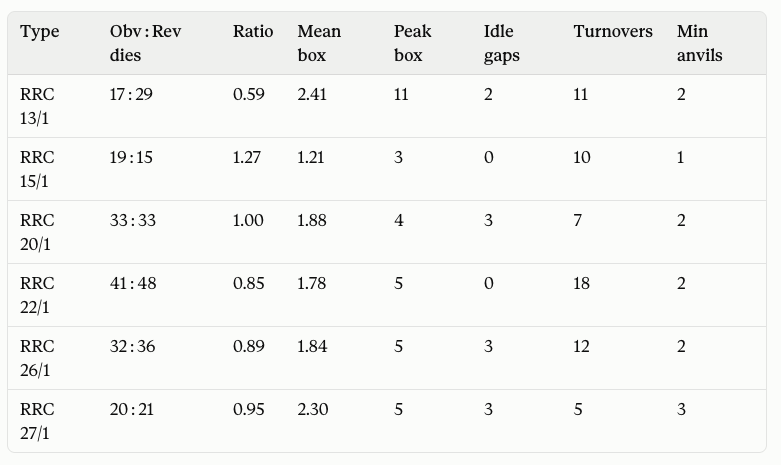Viewport: 781px width, 465px height.
Task: Click the RRC 20/1 type cell
Action: 37,232
